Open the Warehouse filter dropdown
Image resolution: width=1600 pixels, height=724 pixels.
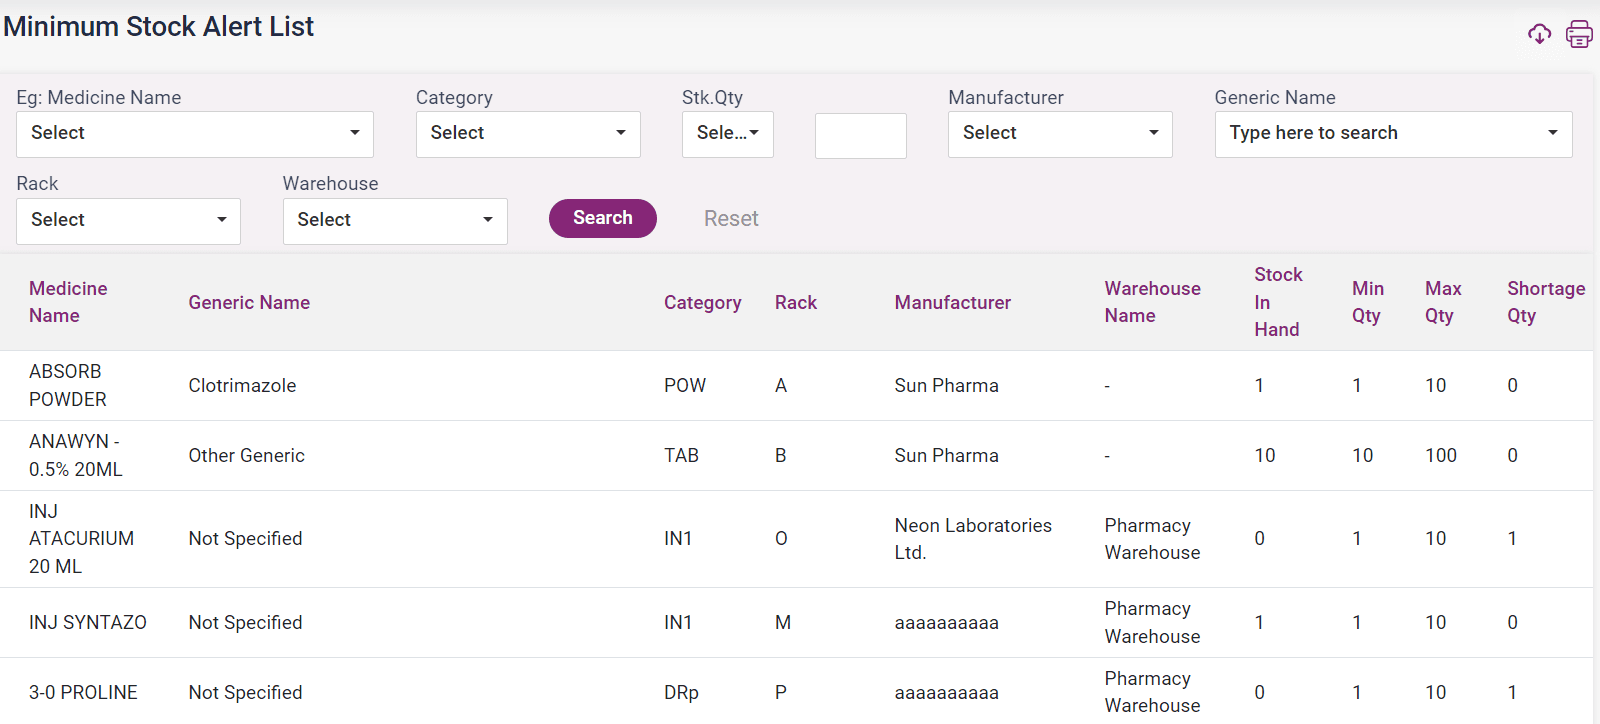pos(395,220)
